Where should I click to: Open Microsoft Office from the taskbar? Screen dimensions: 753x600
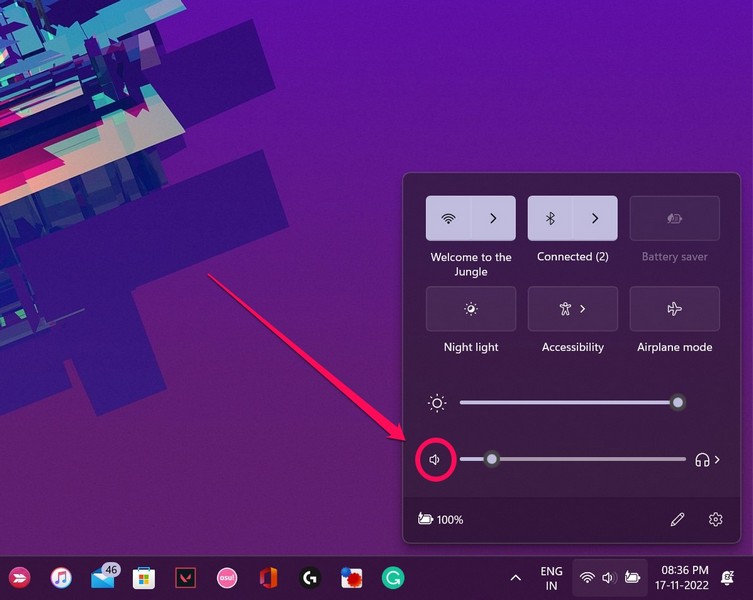pyautogui.click(x=267, y=577)
